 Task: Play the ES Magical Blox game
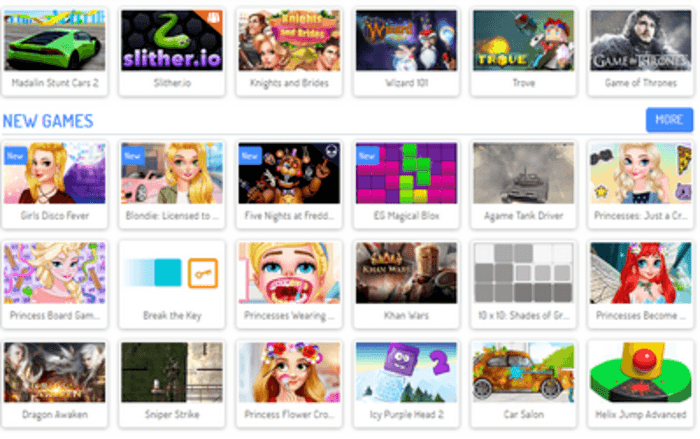406,173
